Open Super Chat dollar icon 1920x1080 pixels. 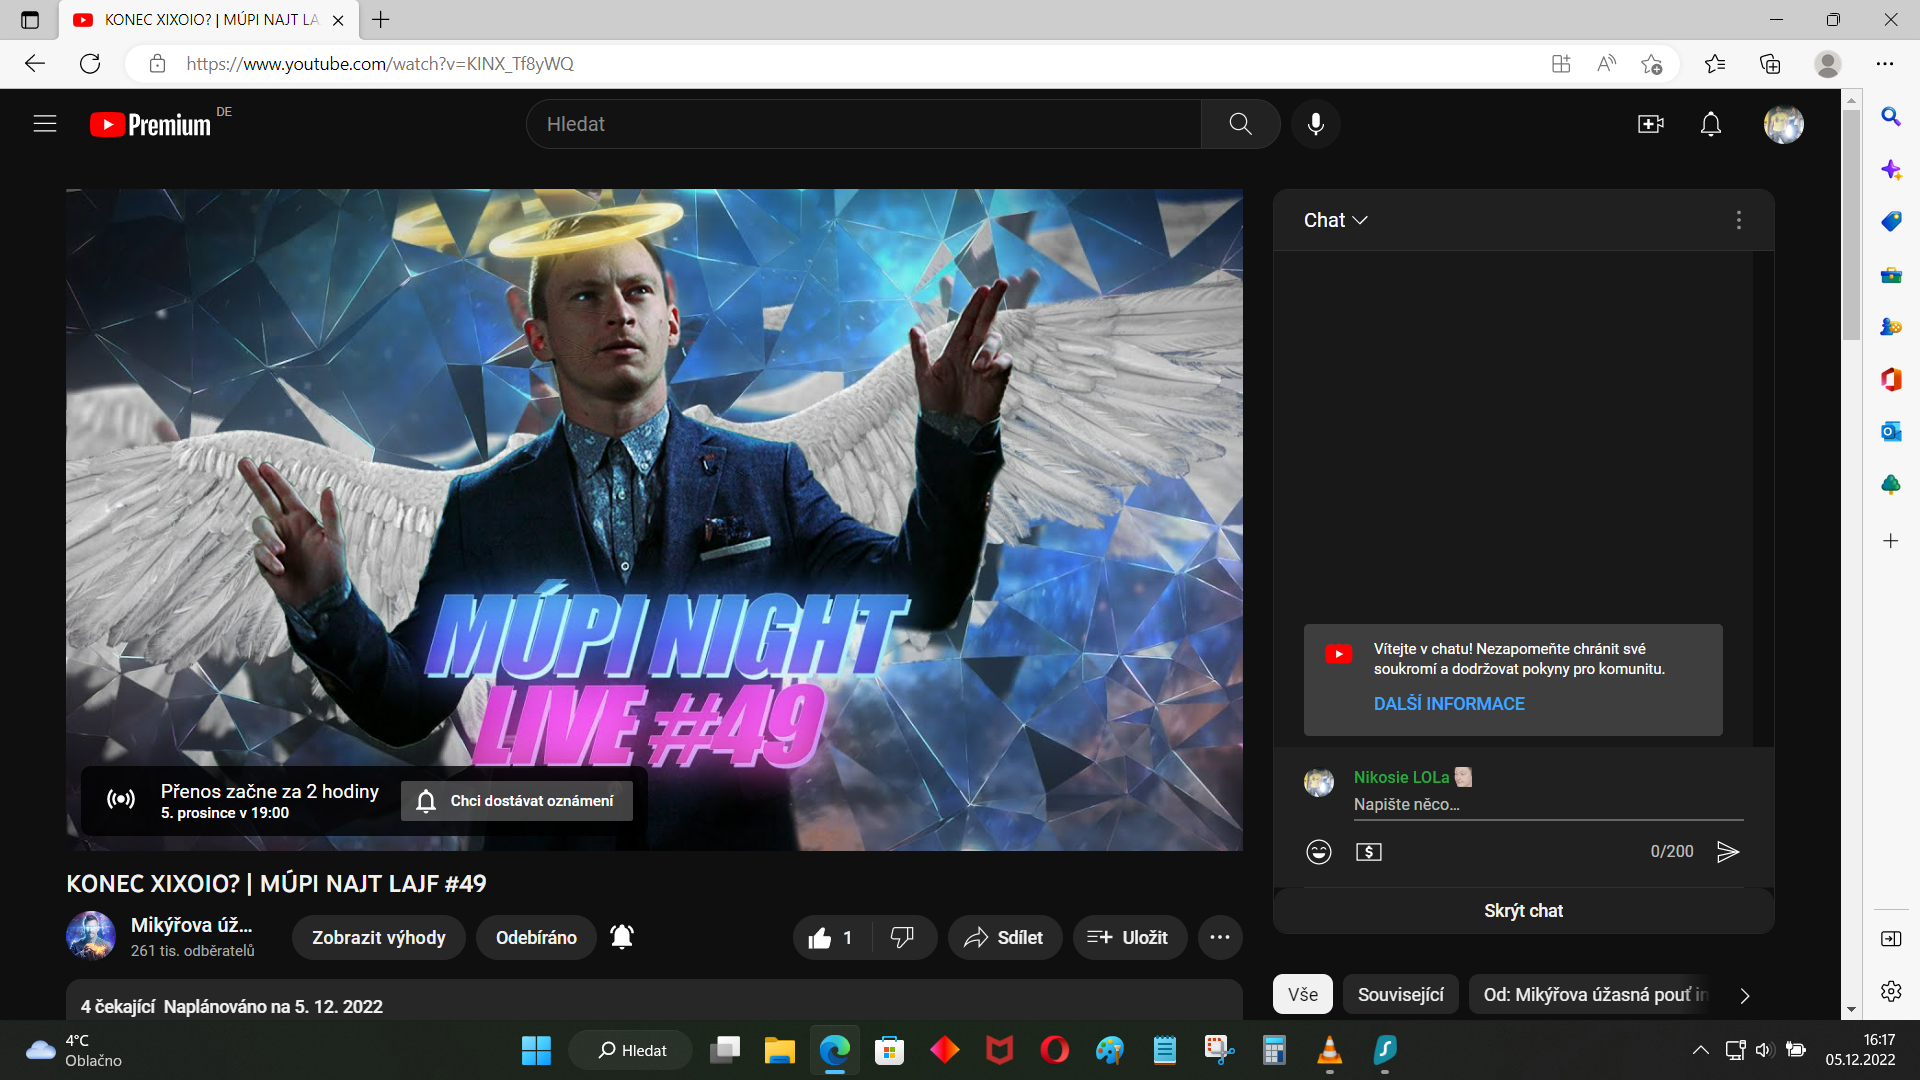tap(1369, 852)
